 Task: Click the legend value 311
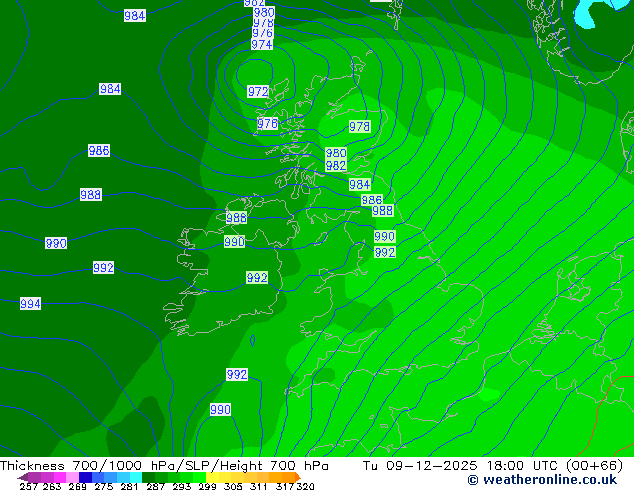(259, 486)
